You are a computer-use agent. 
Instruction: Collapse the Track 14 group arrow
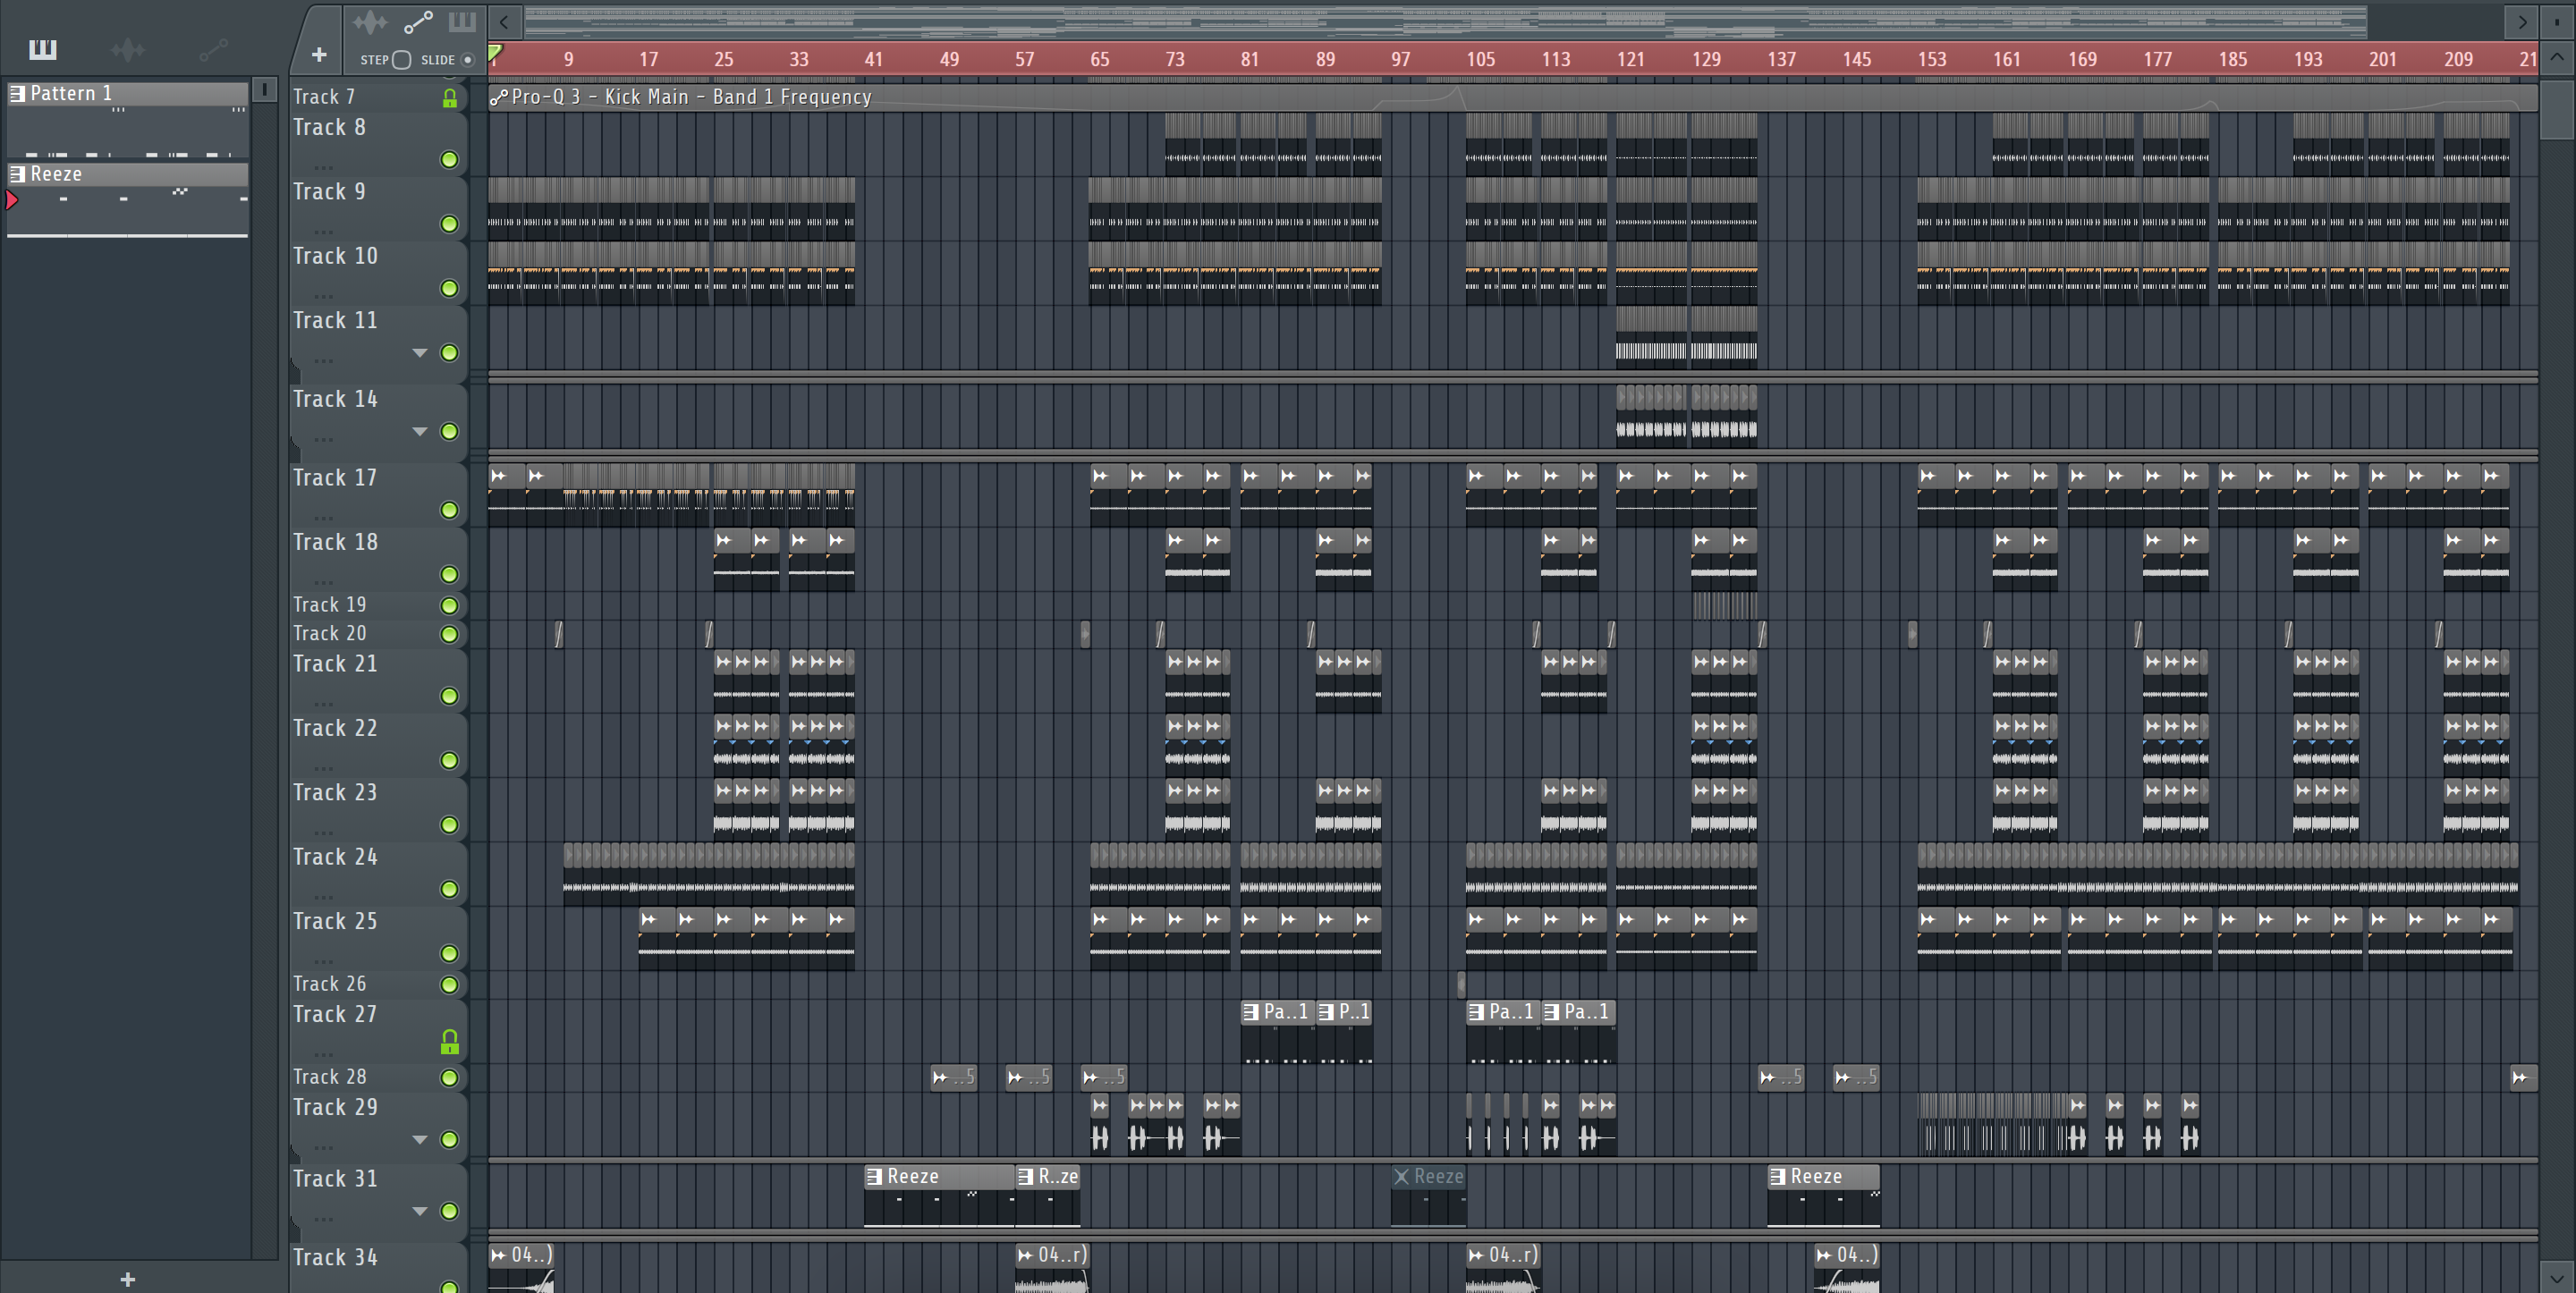click(420, 432)
